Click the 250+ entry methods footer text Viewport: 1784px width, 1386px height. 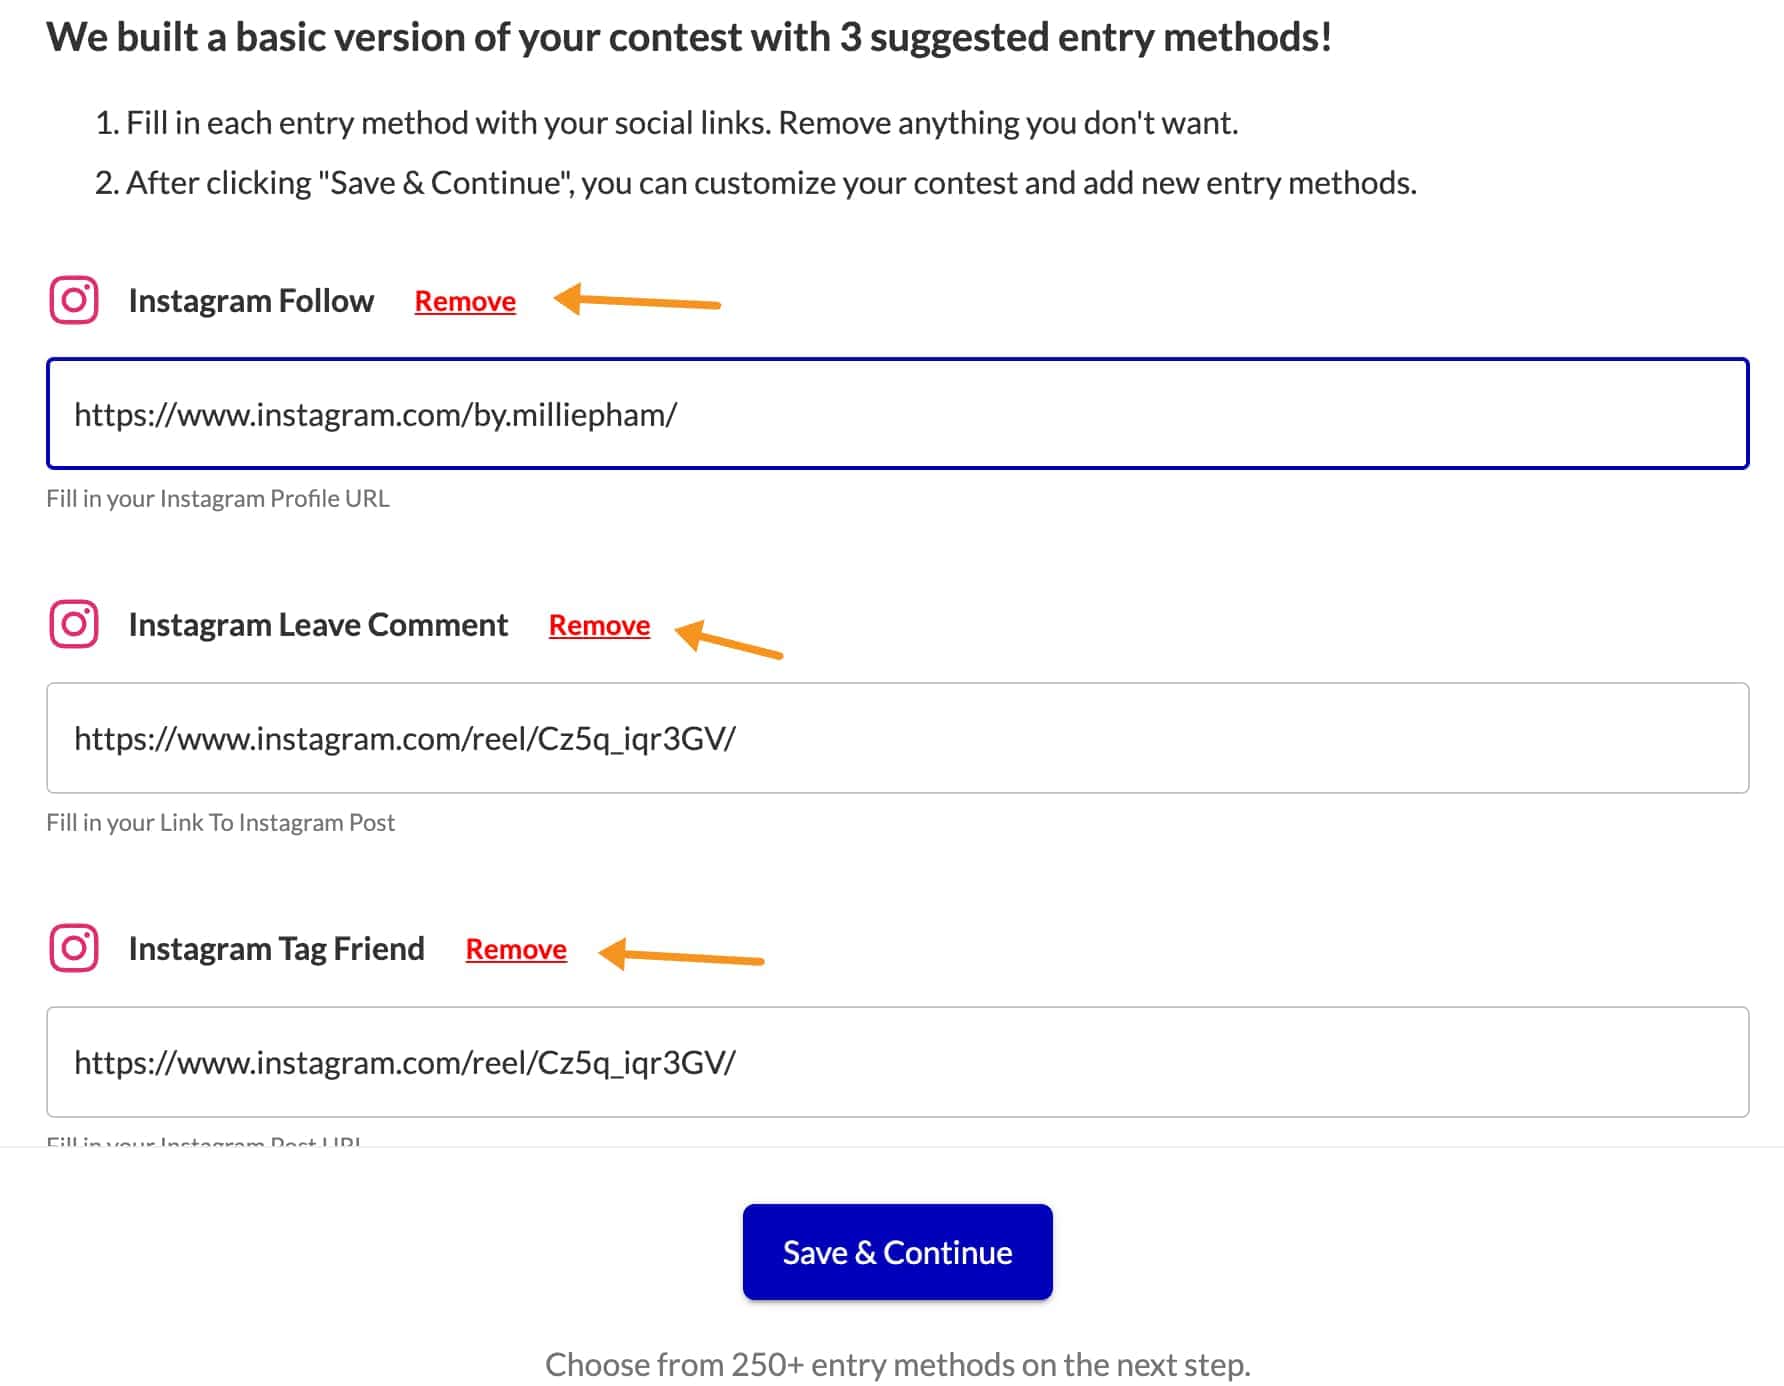(897, 1363)
